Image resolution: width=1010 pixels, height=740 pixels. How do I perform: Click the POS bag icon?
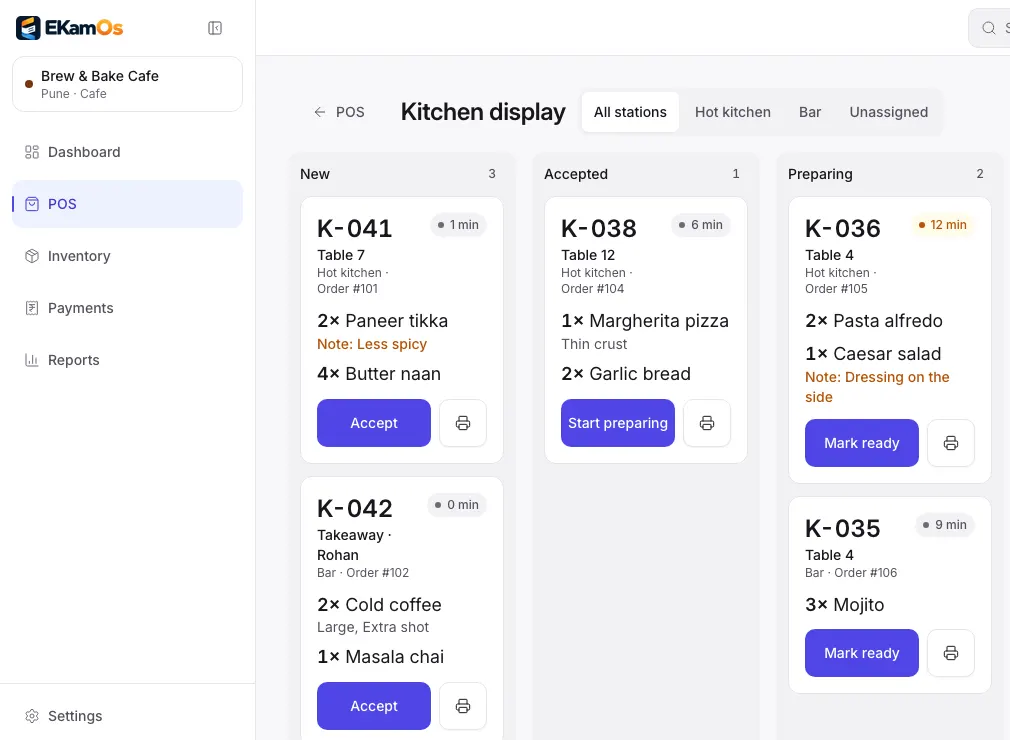(x=32, y=204)
